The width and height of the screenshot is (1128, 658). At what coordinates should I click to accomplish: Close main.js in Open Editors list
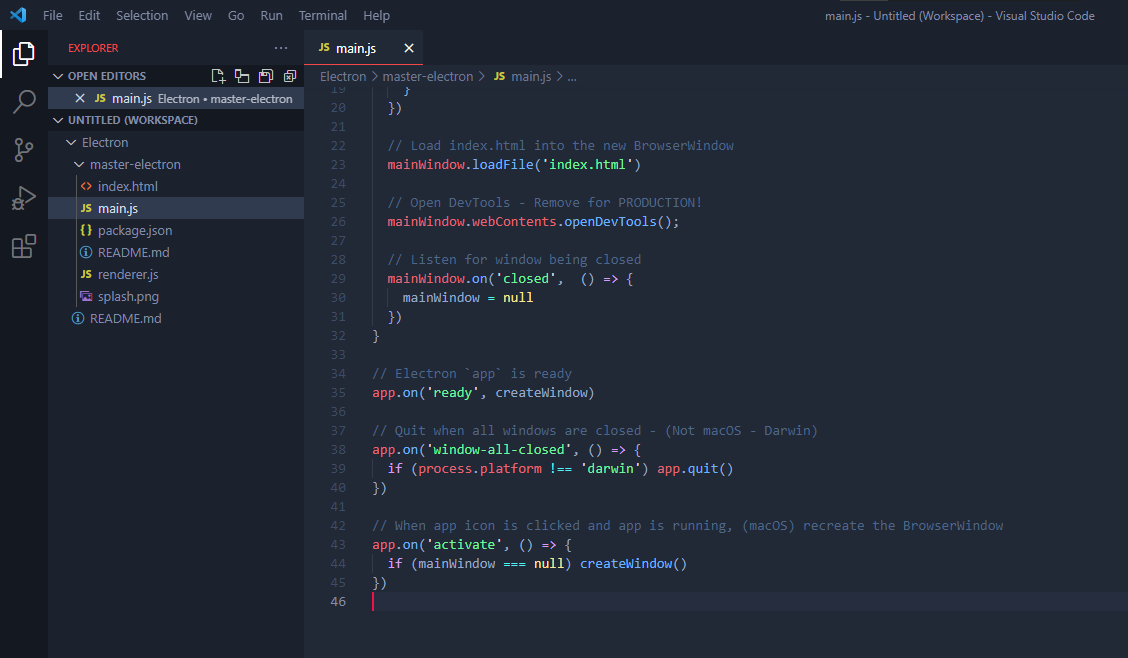click(80, 99)
